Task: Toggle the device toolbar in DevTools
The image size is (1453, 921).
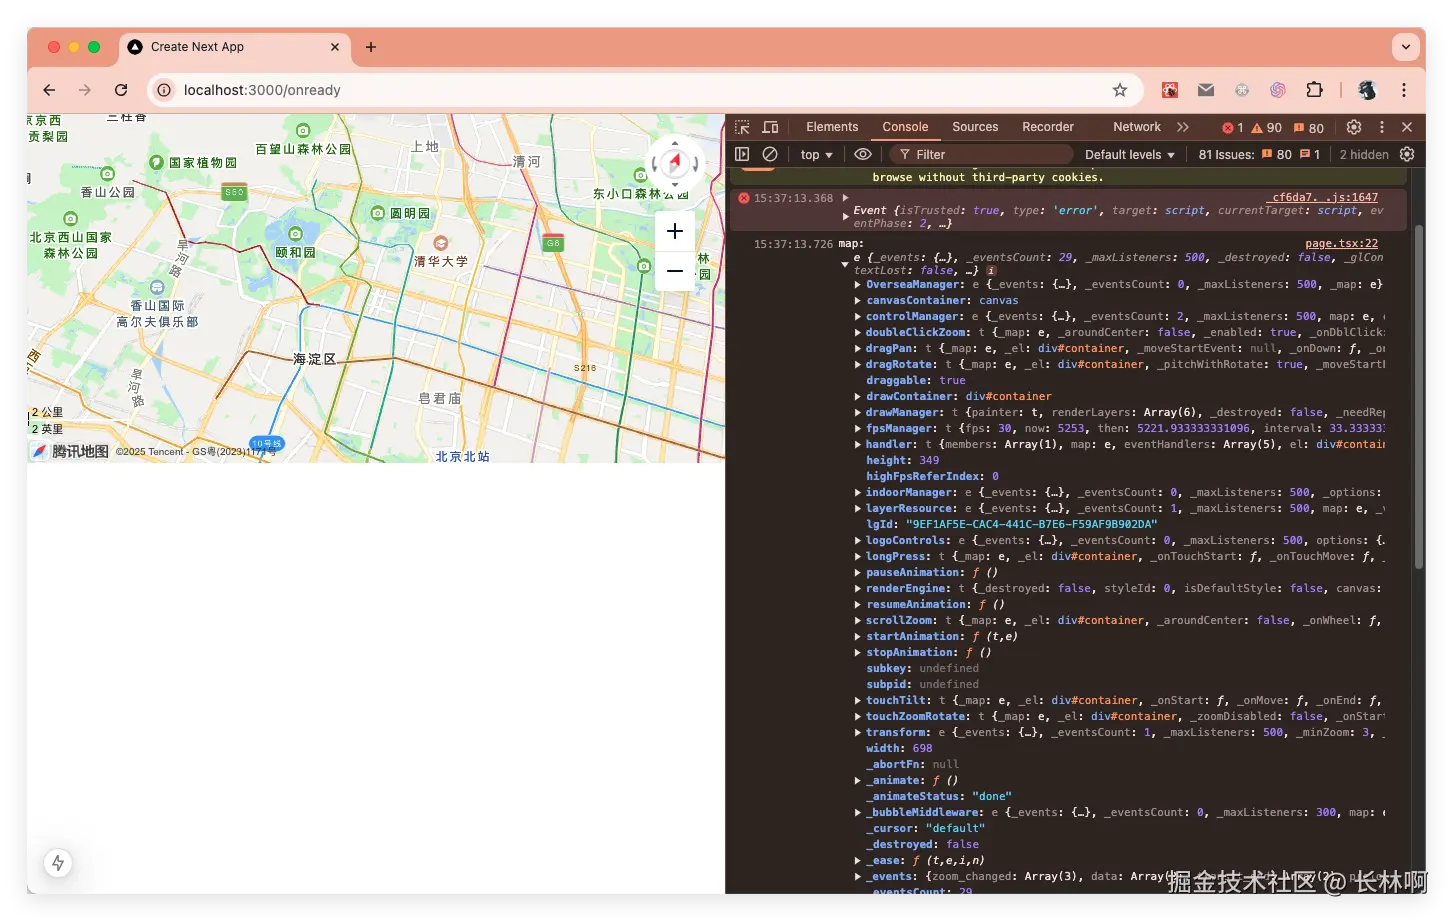Action: [770, 127]
